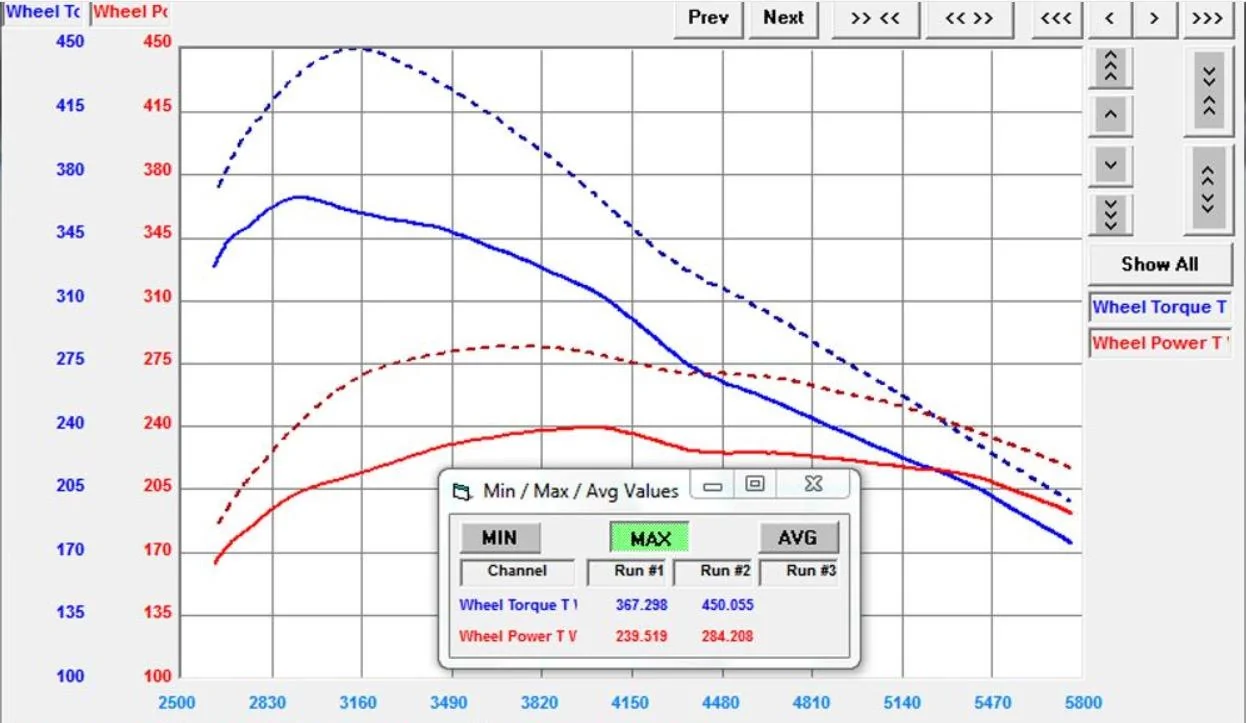
Task: Click the power max value 239.519
Action: pos(640,636)
